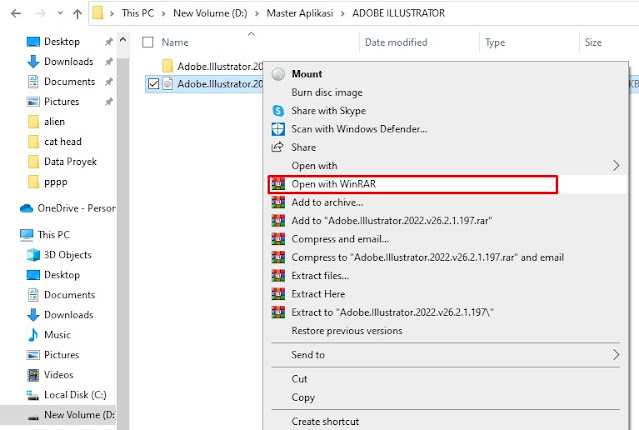Select Open with WinRAR
This screenshot has height=430, width=639.
click(333, 184)
